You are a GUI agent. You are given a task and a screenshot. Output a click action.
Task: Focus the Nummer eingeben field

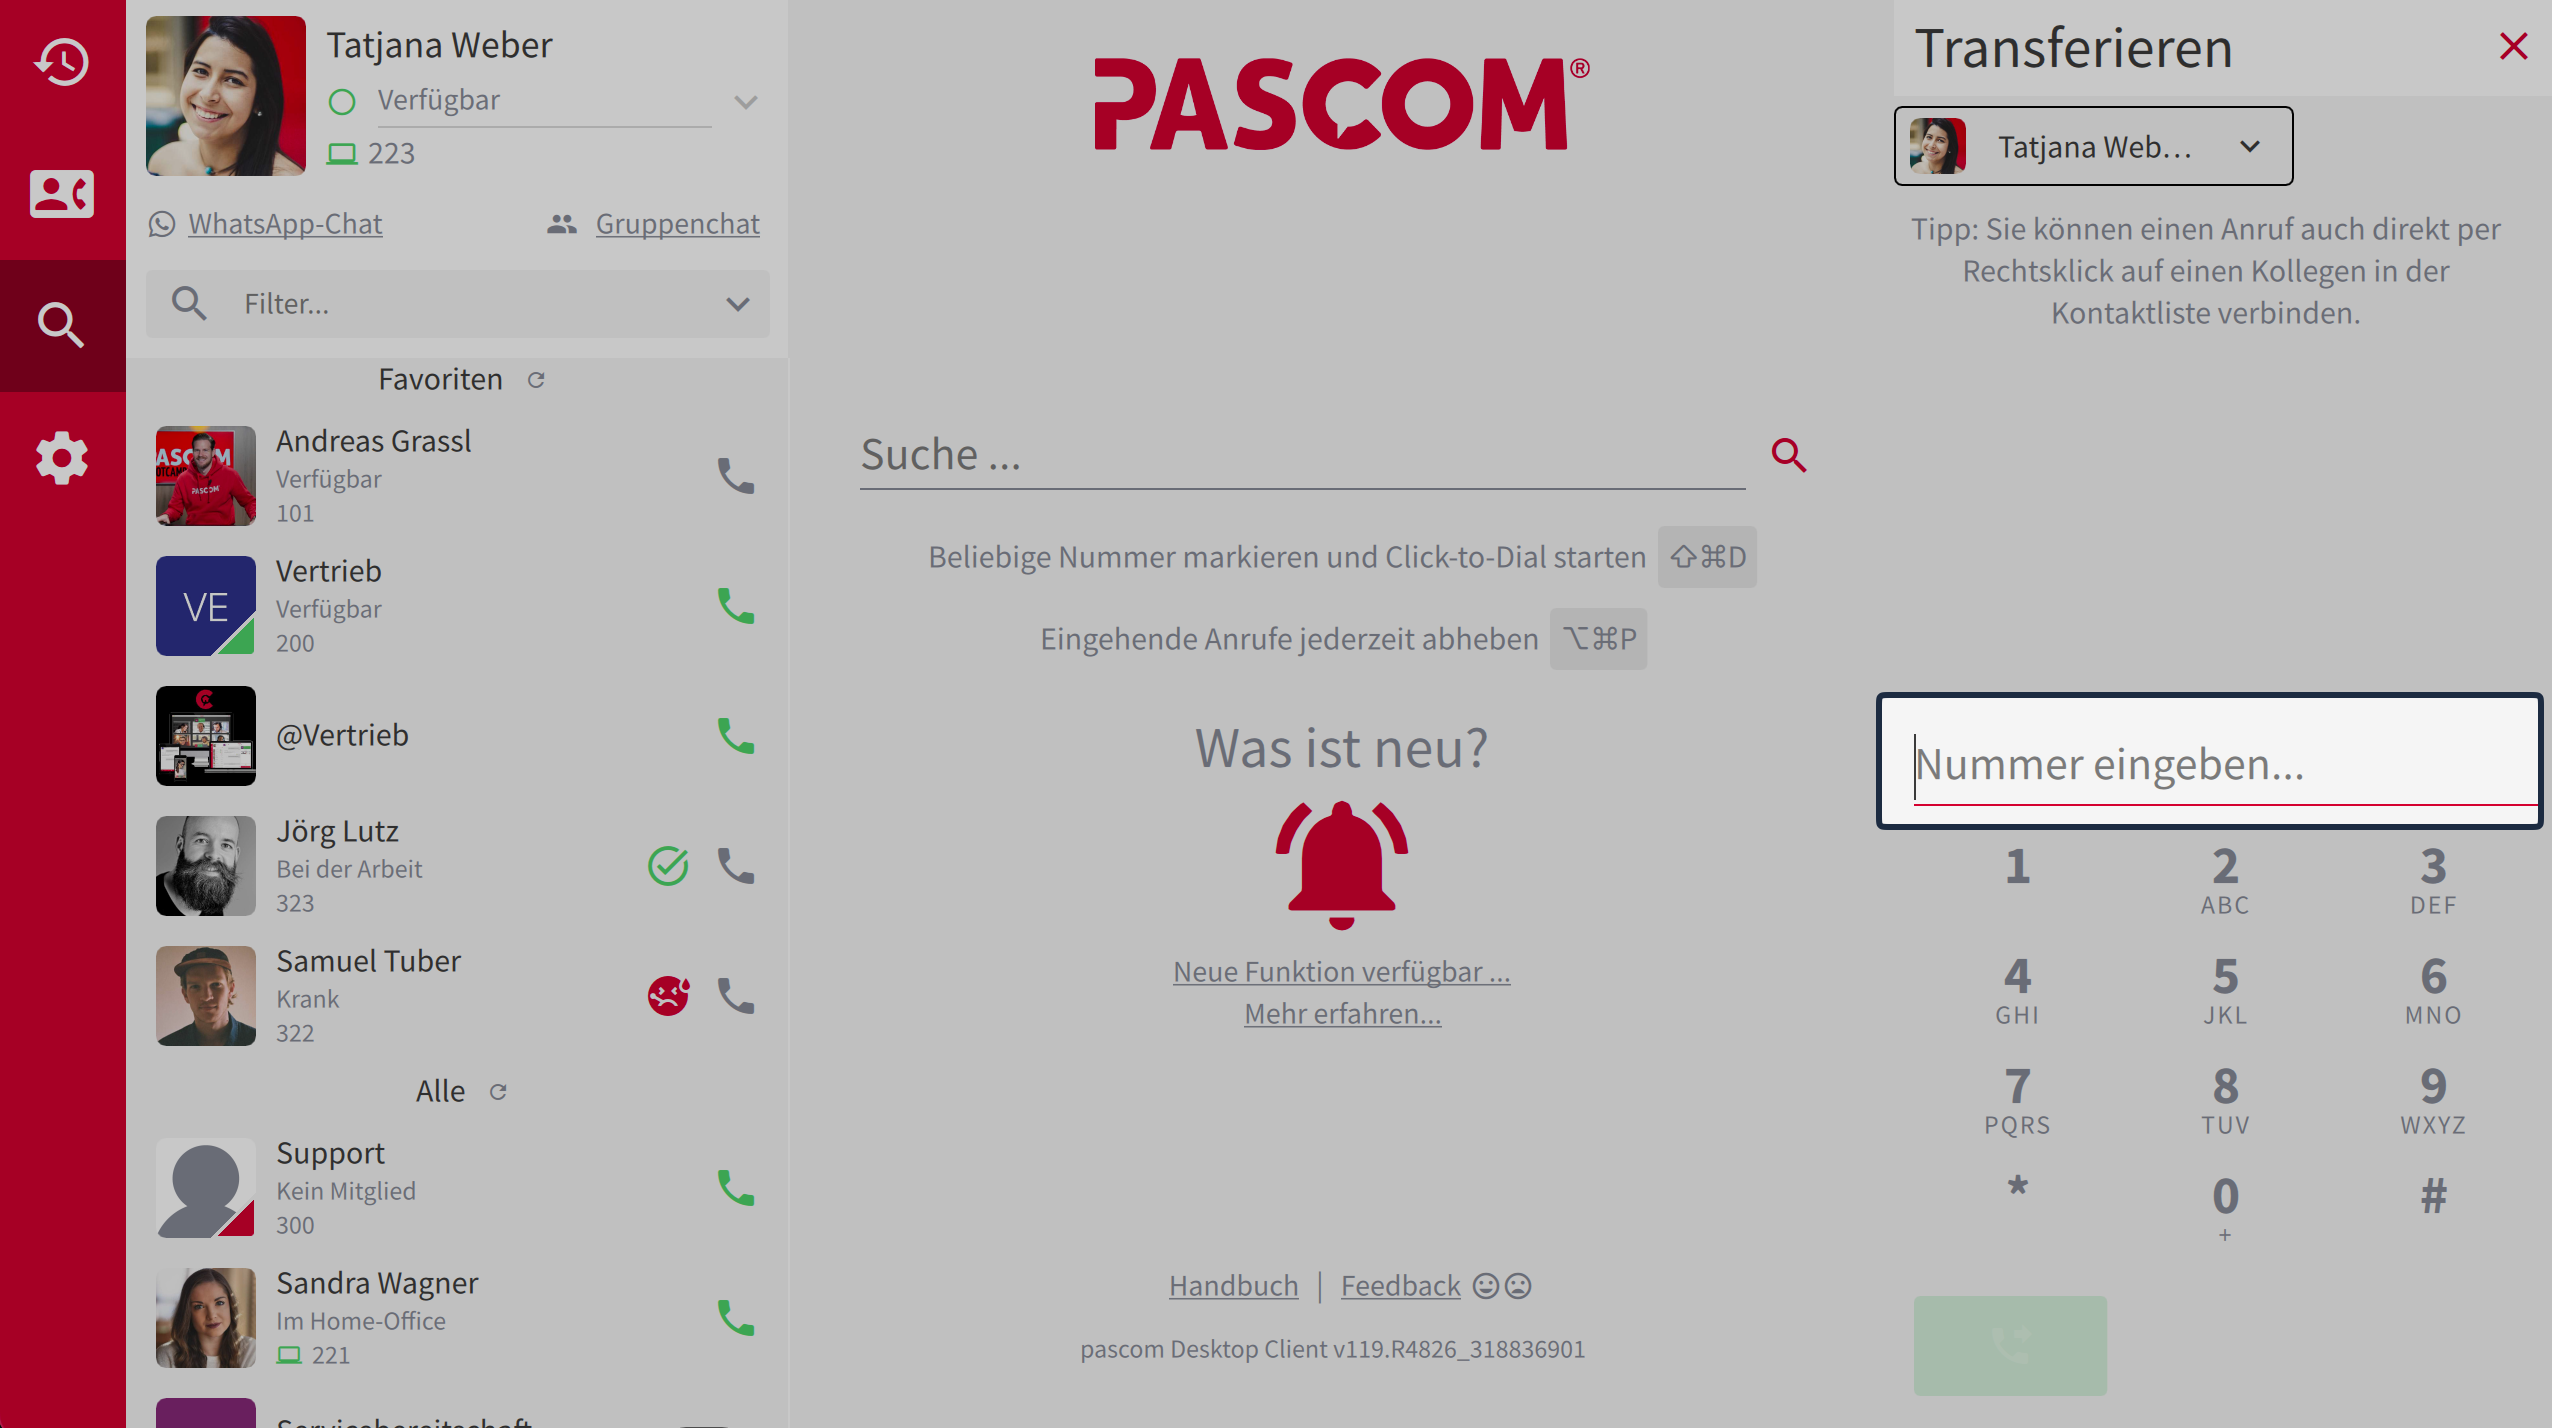tap(2209, 762)
